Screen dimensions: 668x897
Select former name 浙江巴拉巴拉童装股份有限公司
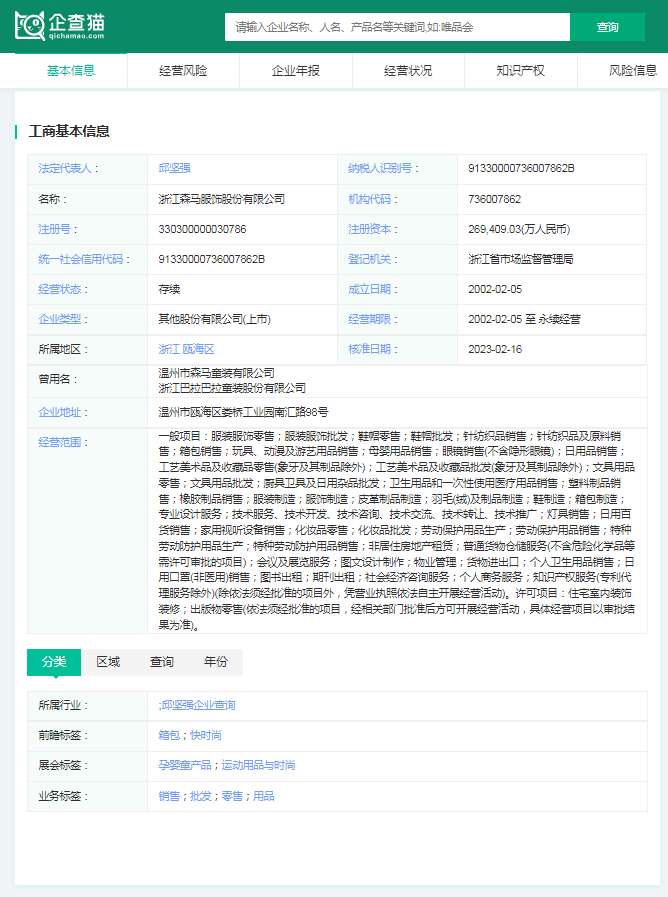click(x=232, y=388)
